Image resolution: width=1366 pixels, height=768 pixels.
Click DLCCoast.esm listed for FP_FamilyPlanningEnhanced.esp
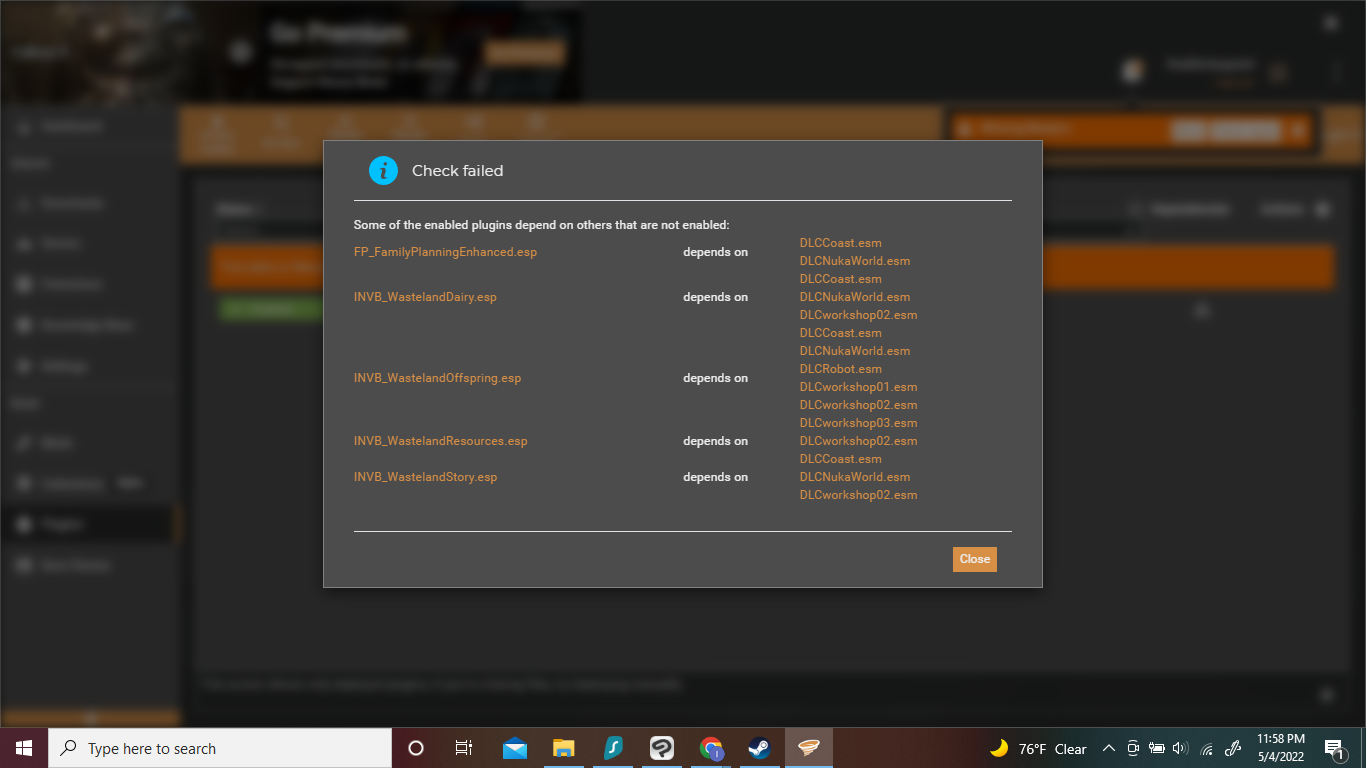pyautogui.click(x=841, y=243)
